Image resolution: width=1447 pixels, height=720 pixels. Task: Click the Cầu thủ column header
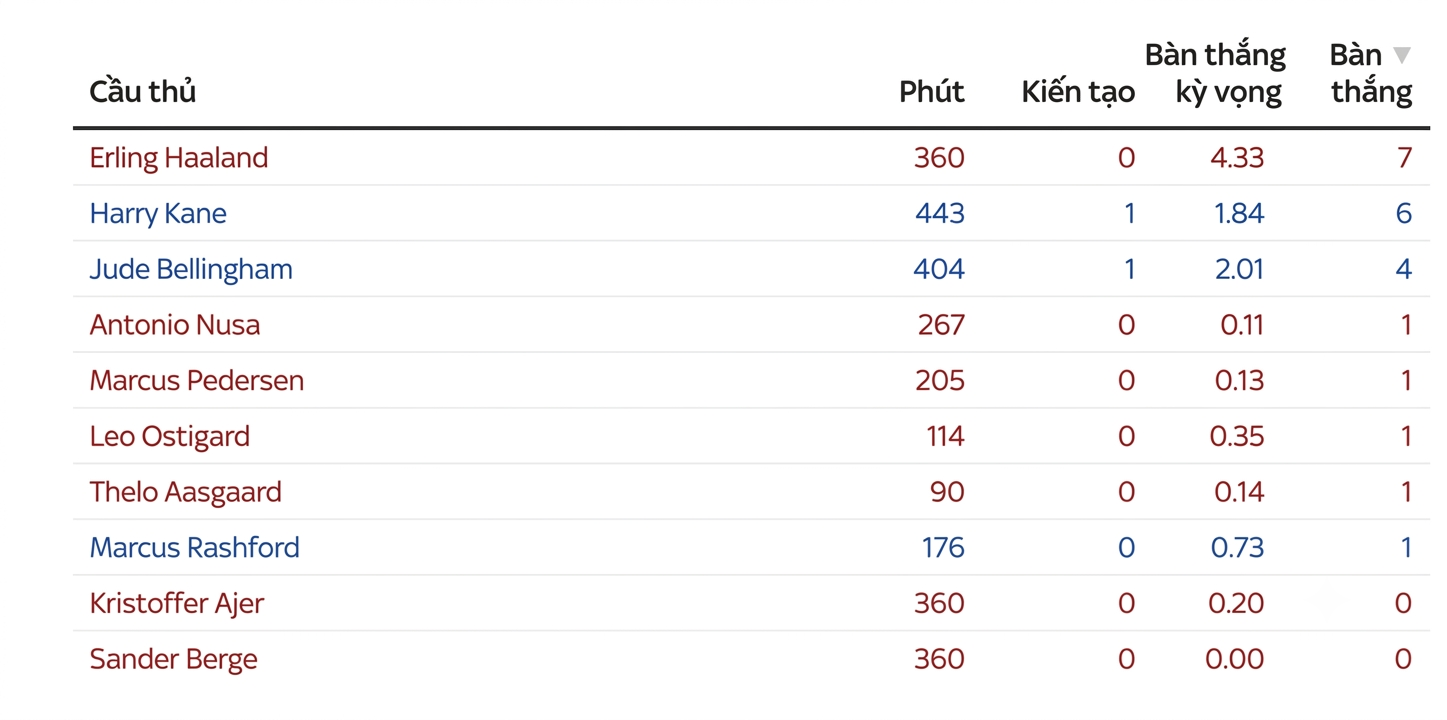142,92
